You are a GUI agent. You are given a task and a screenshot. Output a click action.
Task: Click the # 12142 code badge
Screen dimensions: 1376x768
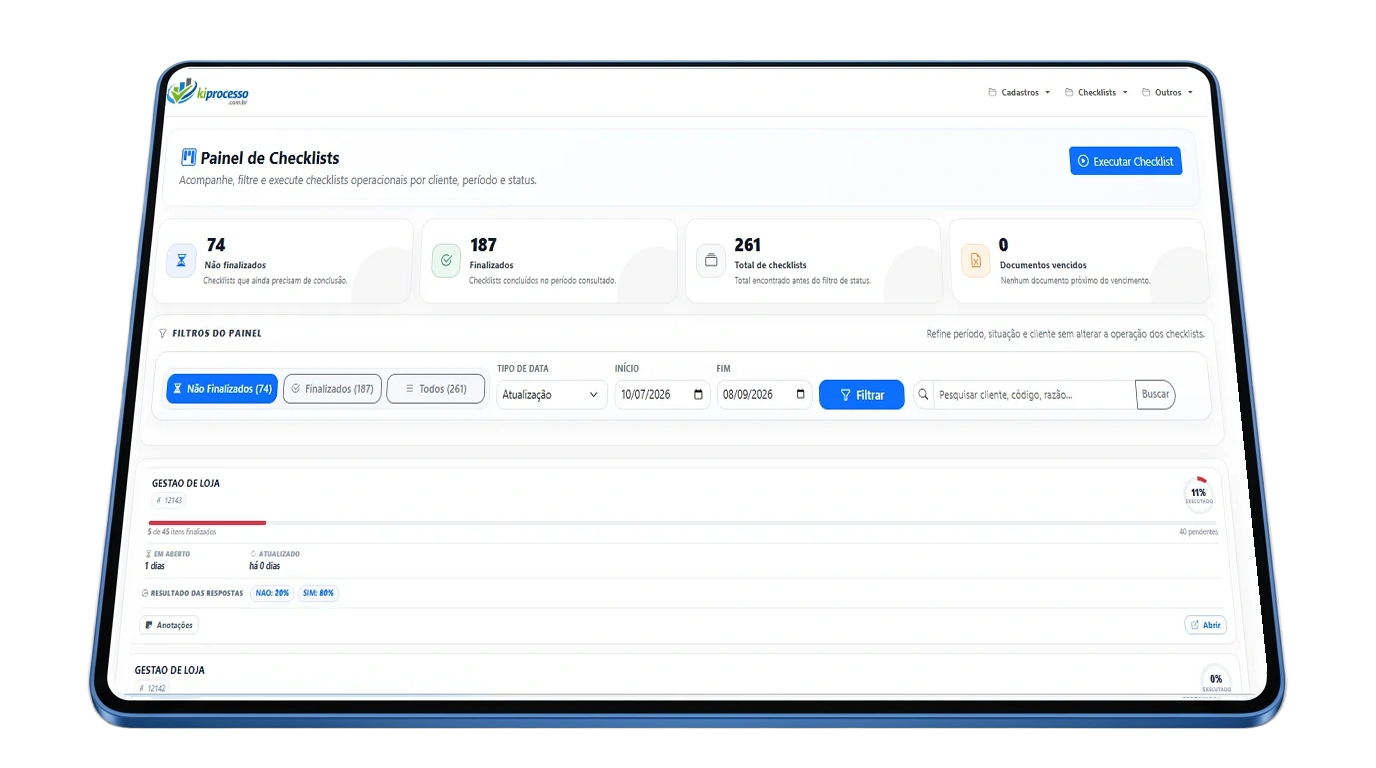[152, 688]
